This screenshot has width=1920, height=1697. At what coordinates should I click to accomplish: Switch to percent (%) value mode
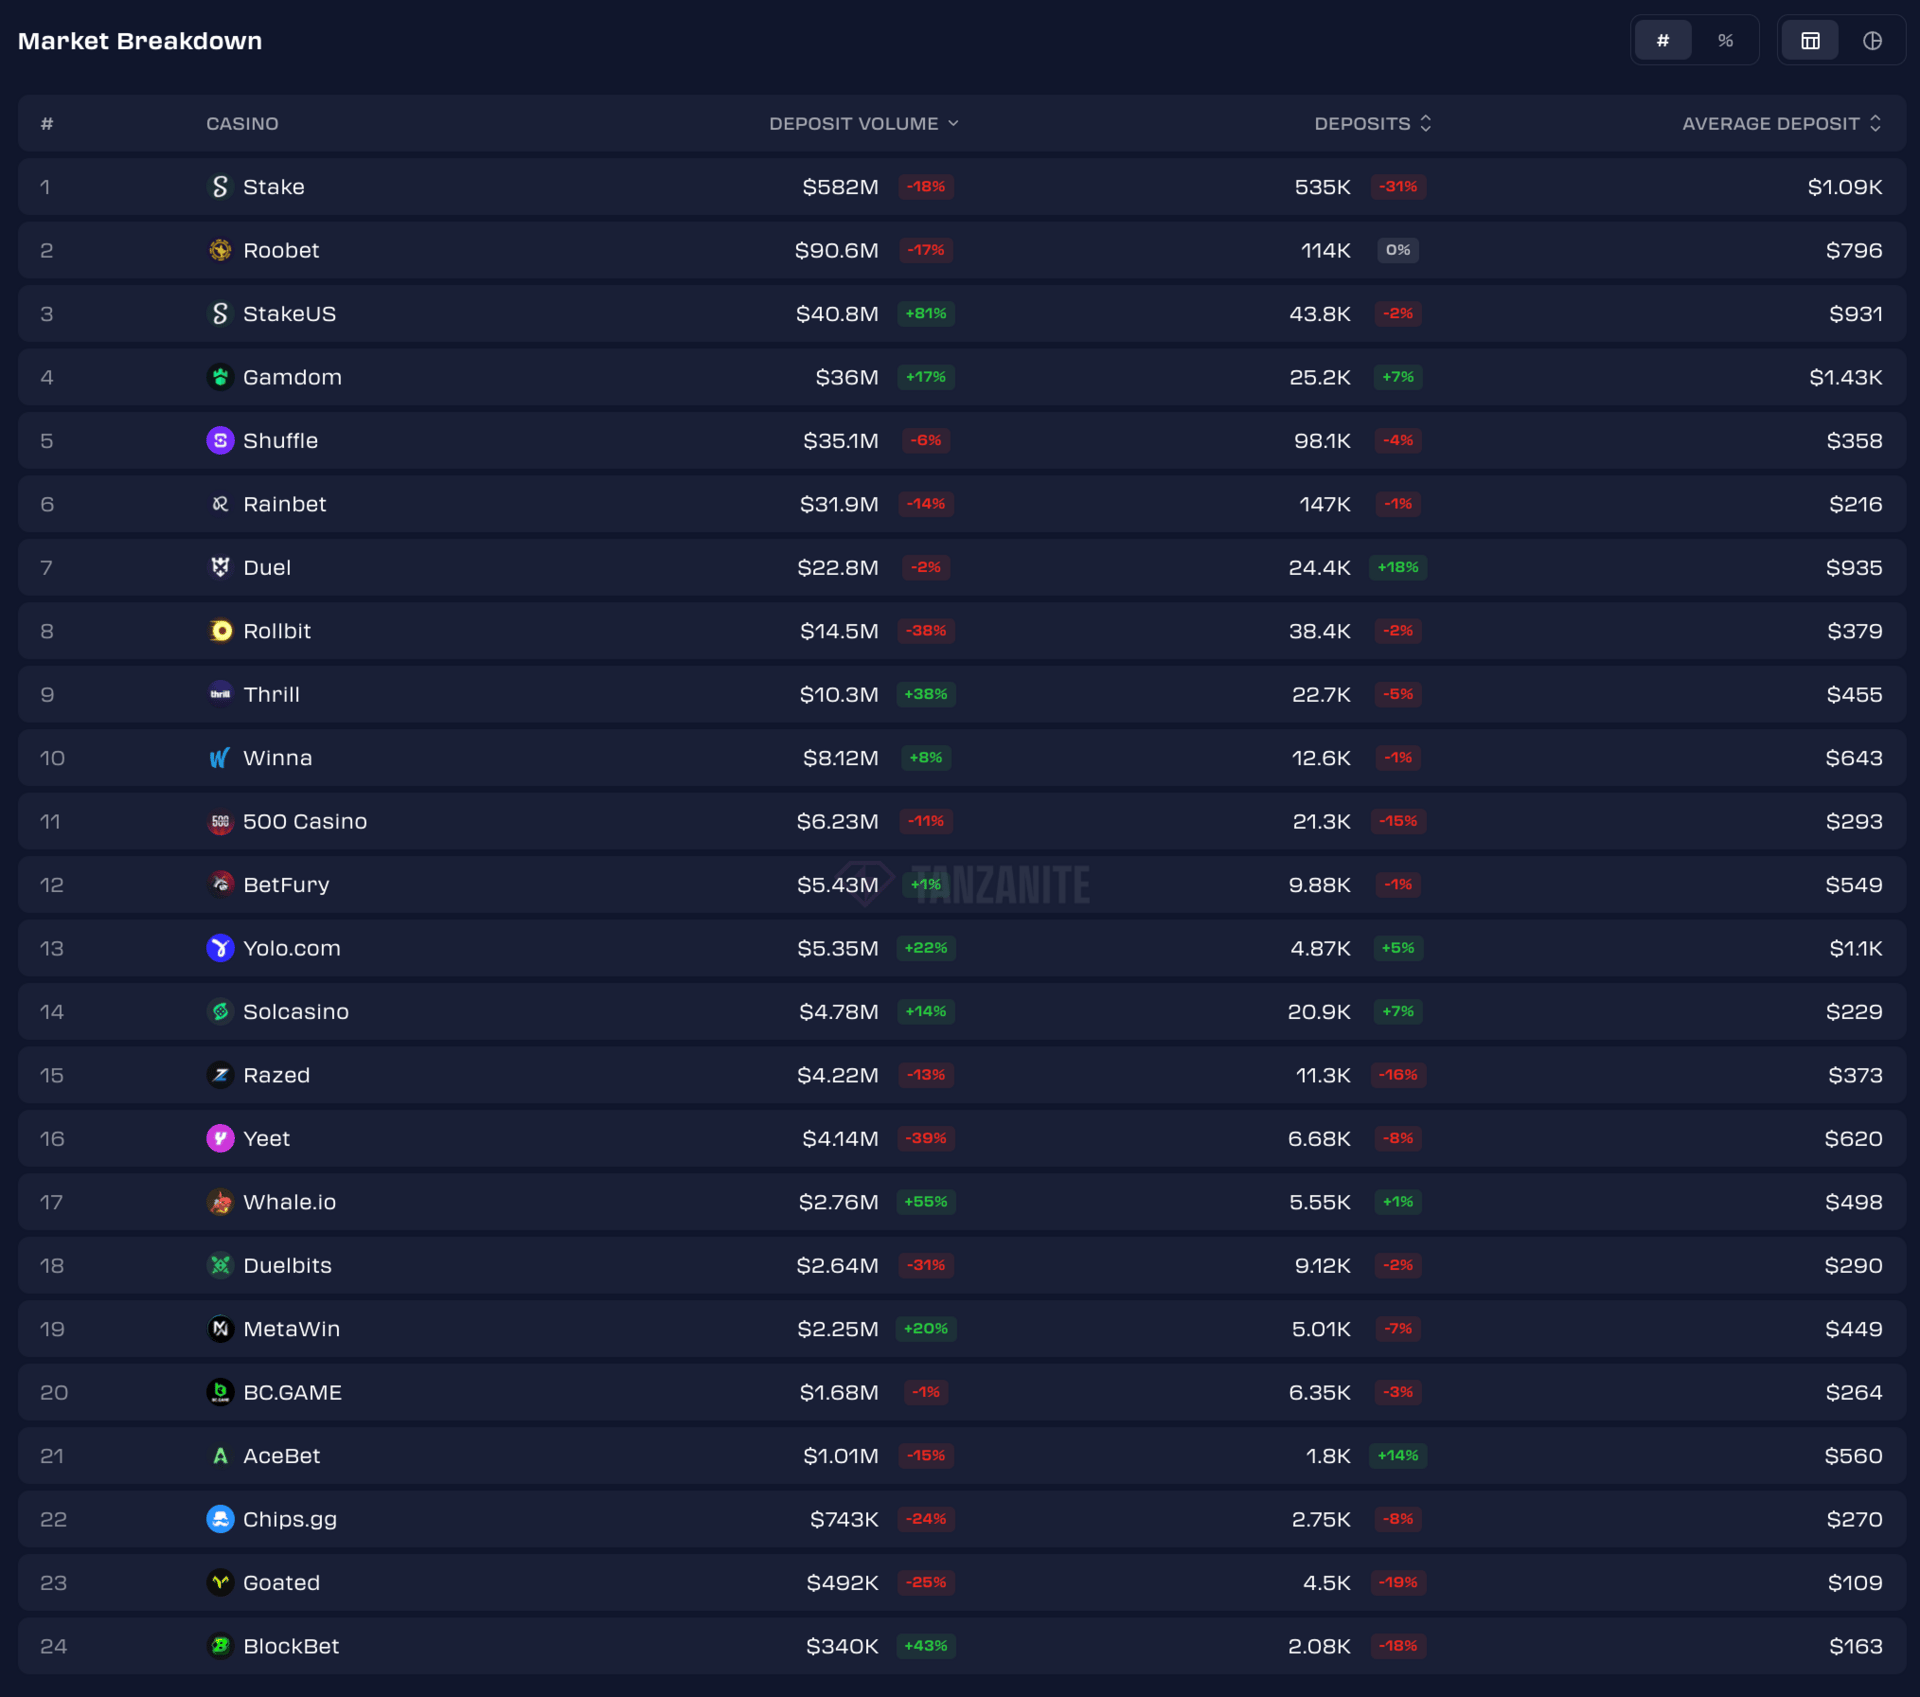pyautogui.click(x=1725, y=41)
